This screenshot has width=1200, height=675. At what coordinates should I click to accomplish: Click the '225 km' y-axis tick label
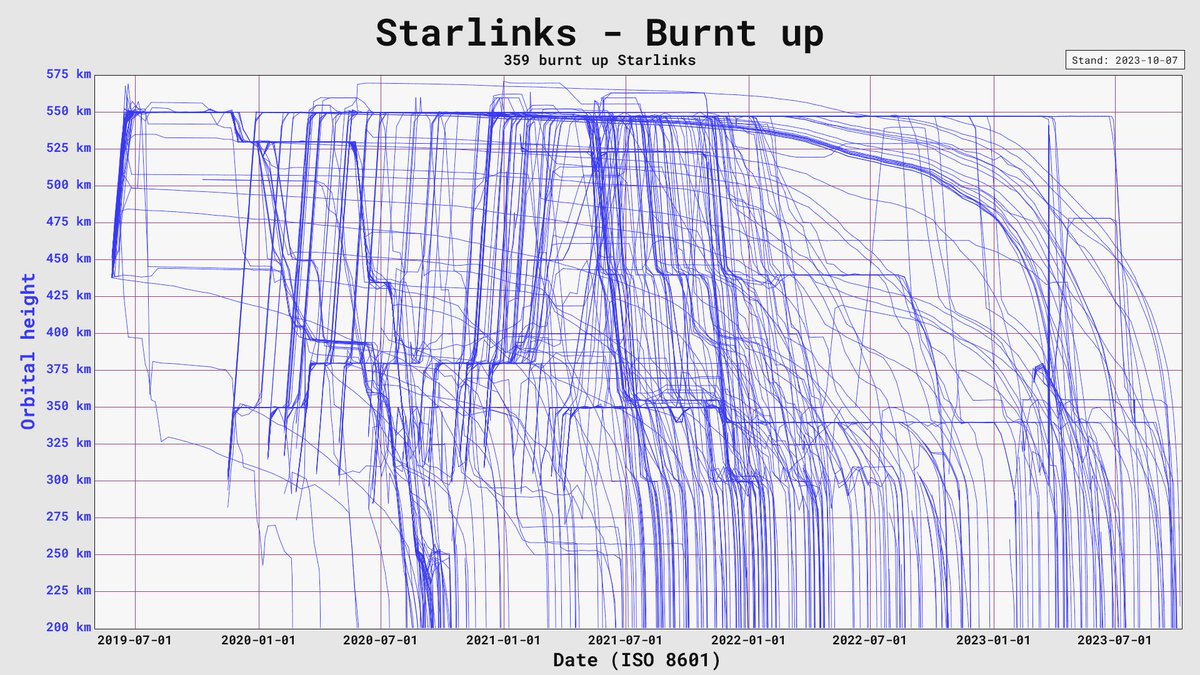tap(68, 591)
